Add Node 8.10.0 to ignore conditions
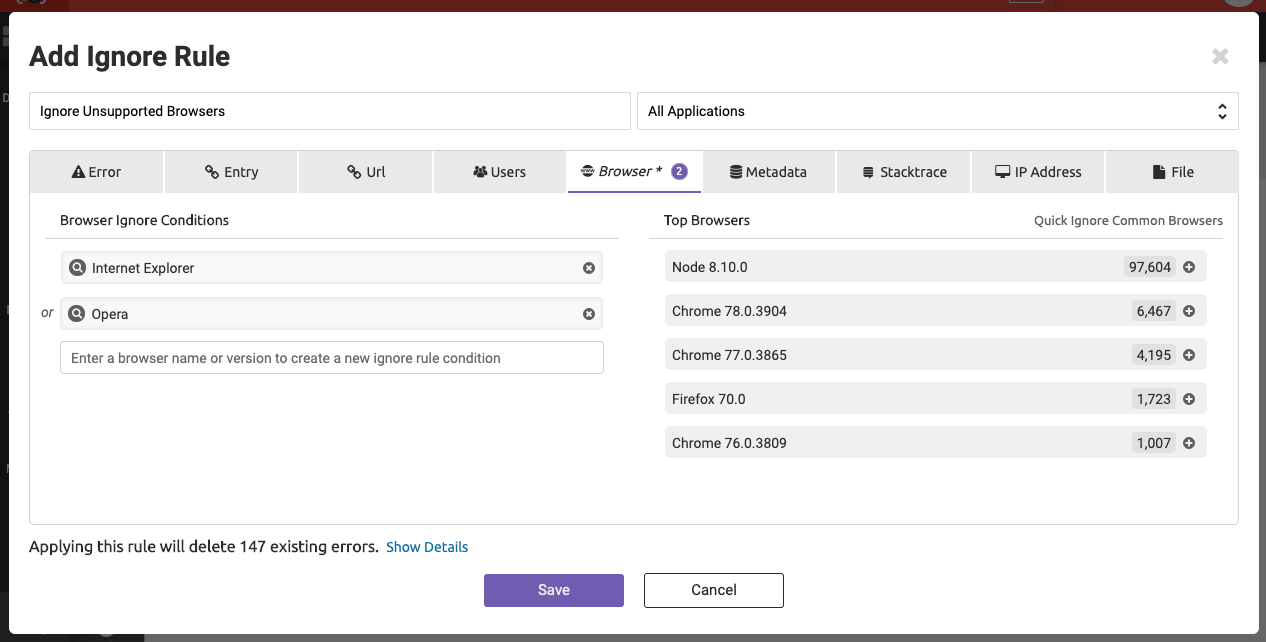This screenshot has height=642, width=1266. coord(1189,267)
